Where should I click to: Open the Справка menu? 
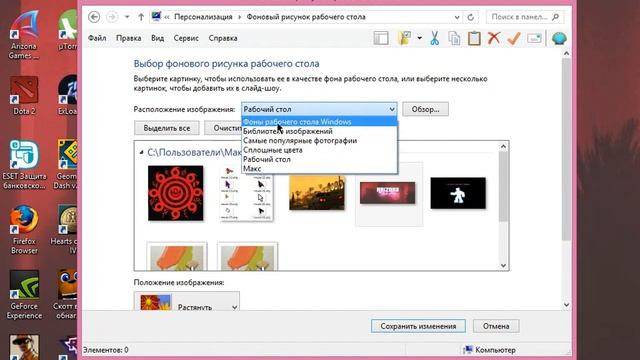tap(223, 38)
